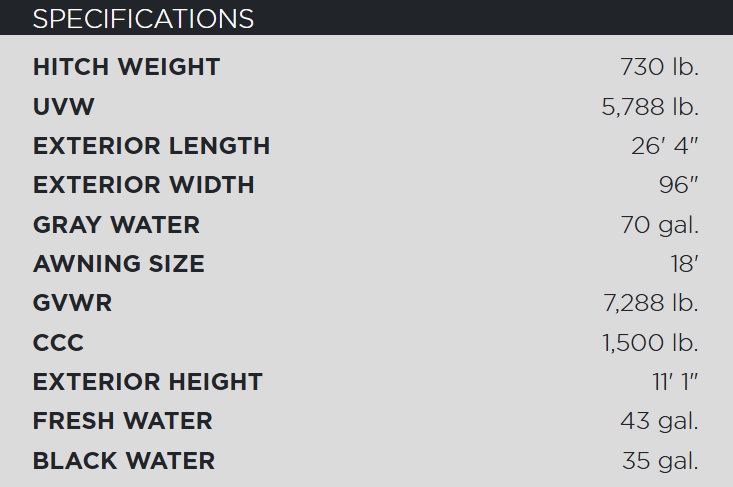Select the UVW row label

tap(64, 107)
